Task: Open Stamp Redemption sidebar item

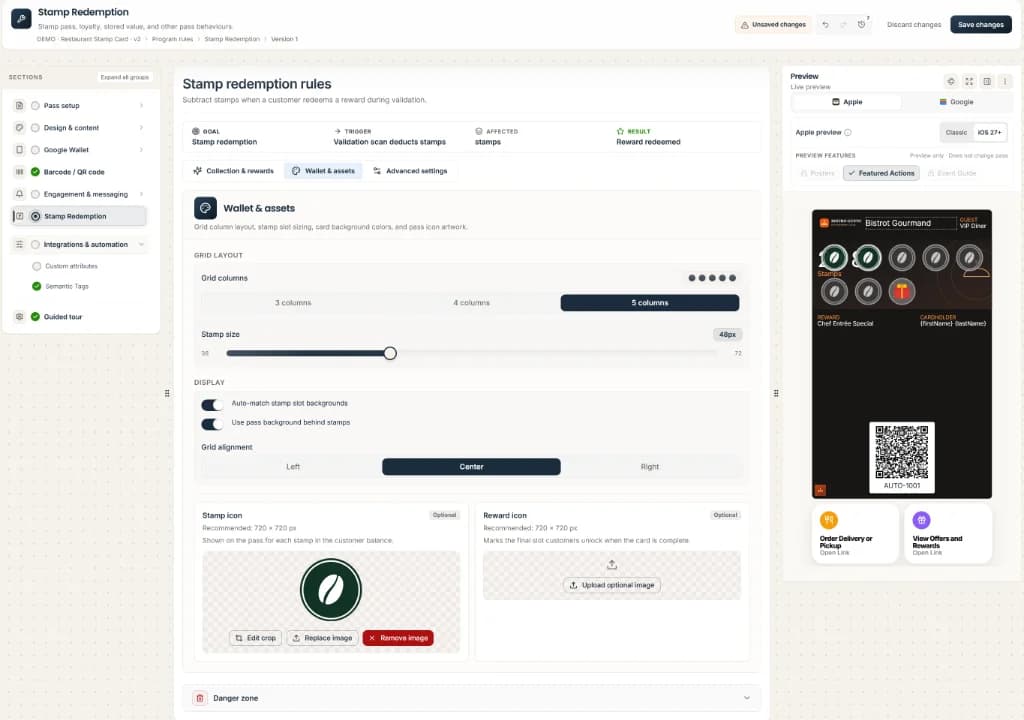Action: (x=80, y=216)
